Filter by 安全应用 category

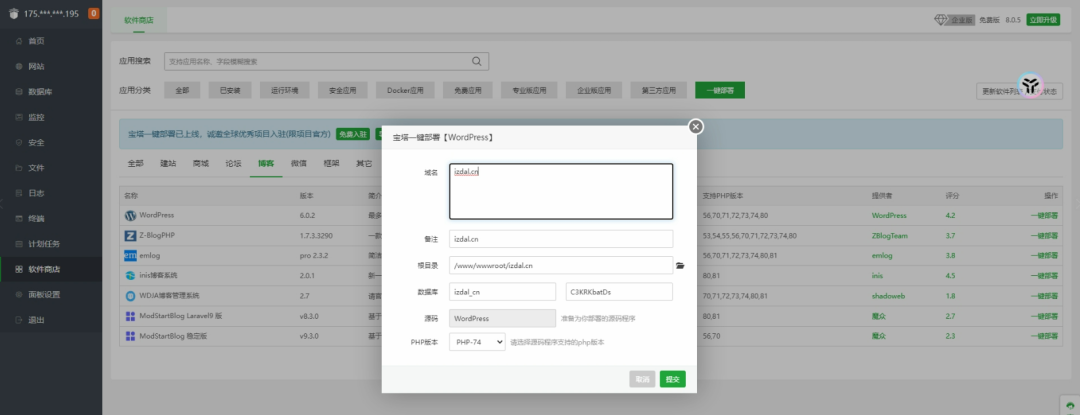coord(343,90)
